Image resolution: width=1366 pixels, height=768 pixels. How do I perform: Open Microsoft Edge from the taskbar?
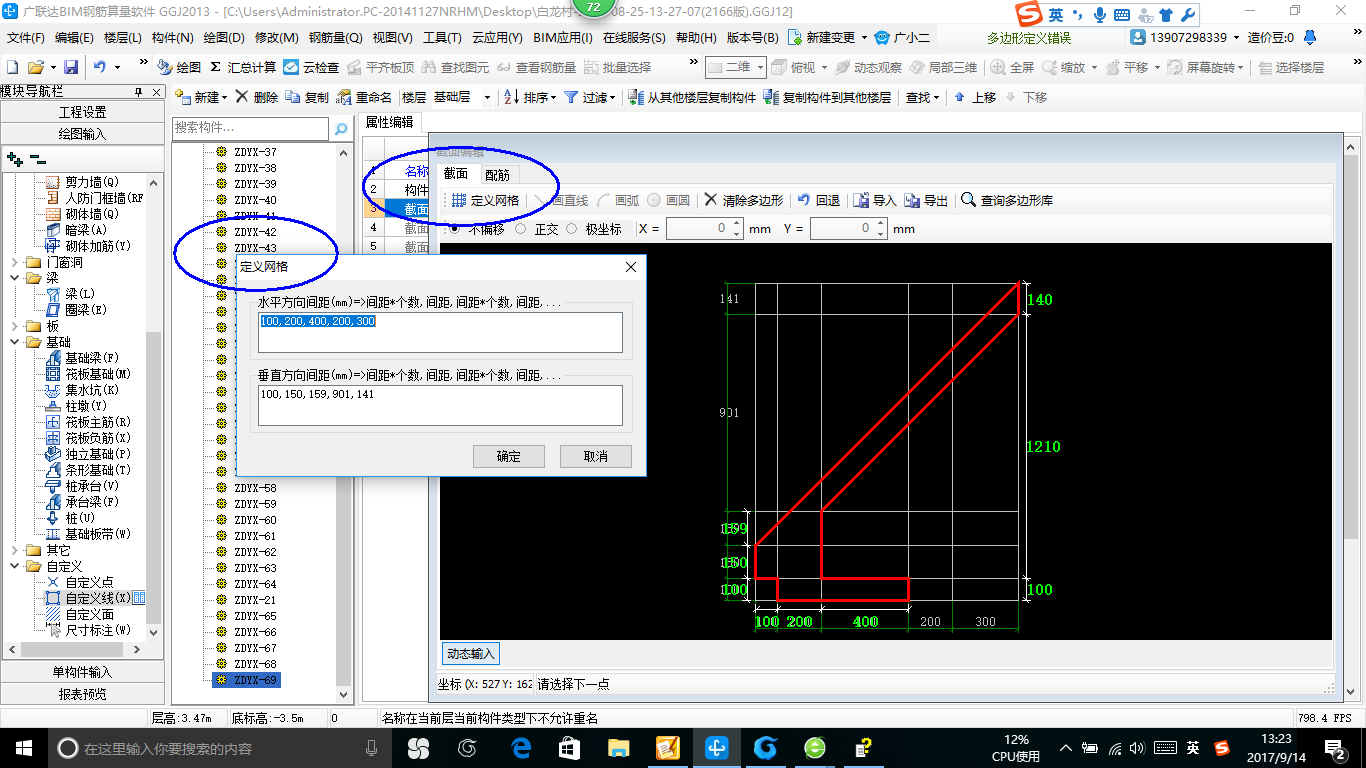(x=520, y=748)
